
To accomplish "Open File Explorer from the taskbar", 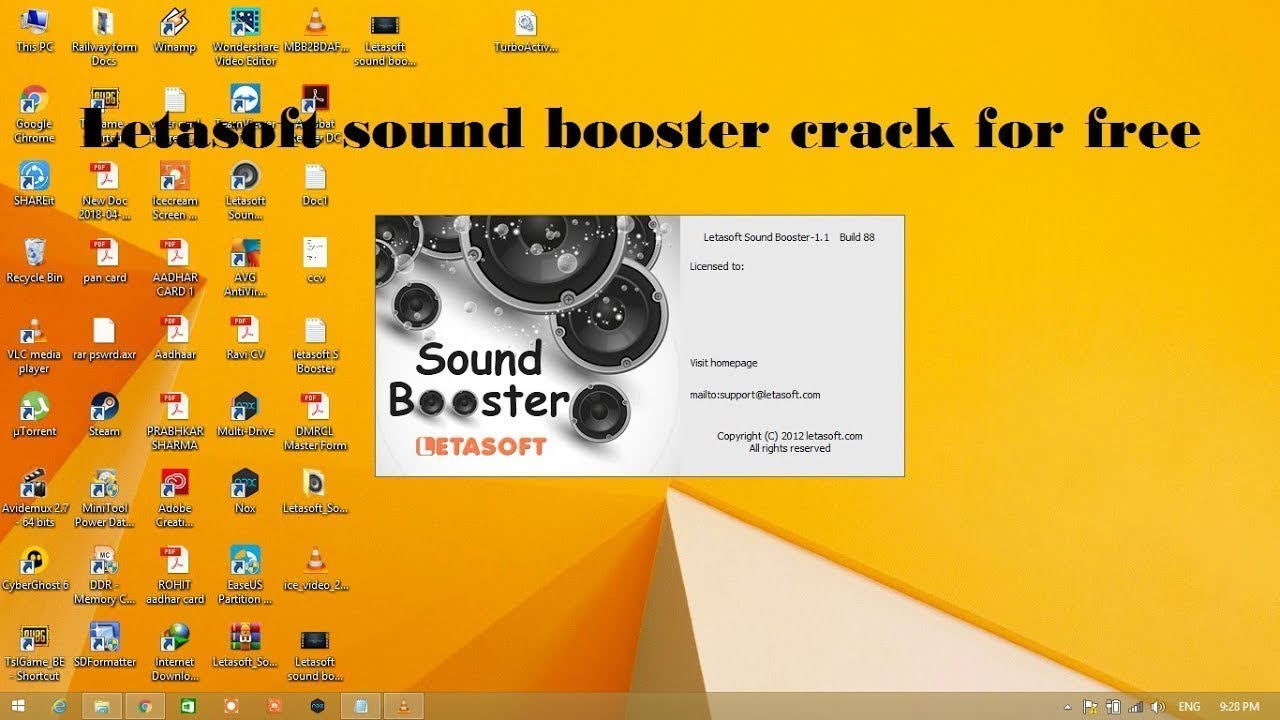I will [x=102, y=706].
